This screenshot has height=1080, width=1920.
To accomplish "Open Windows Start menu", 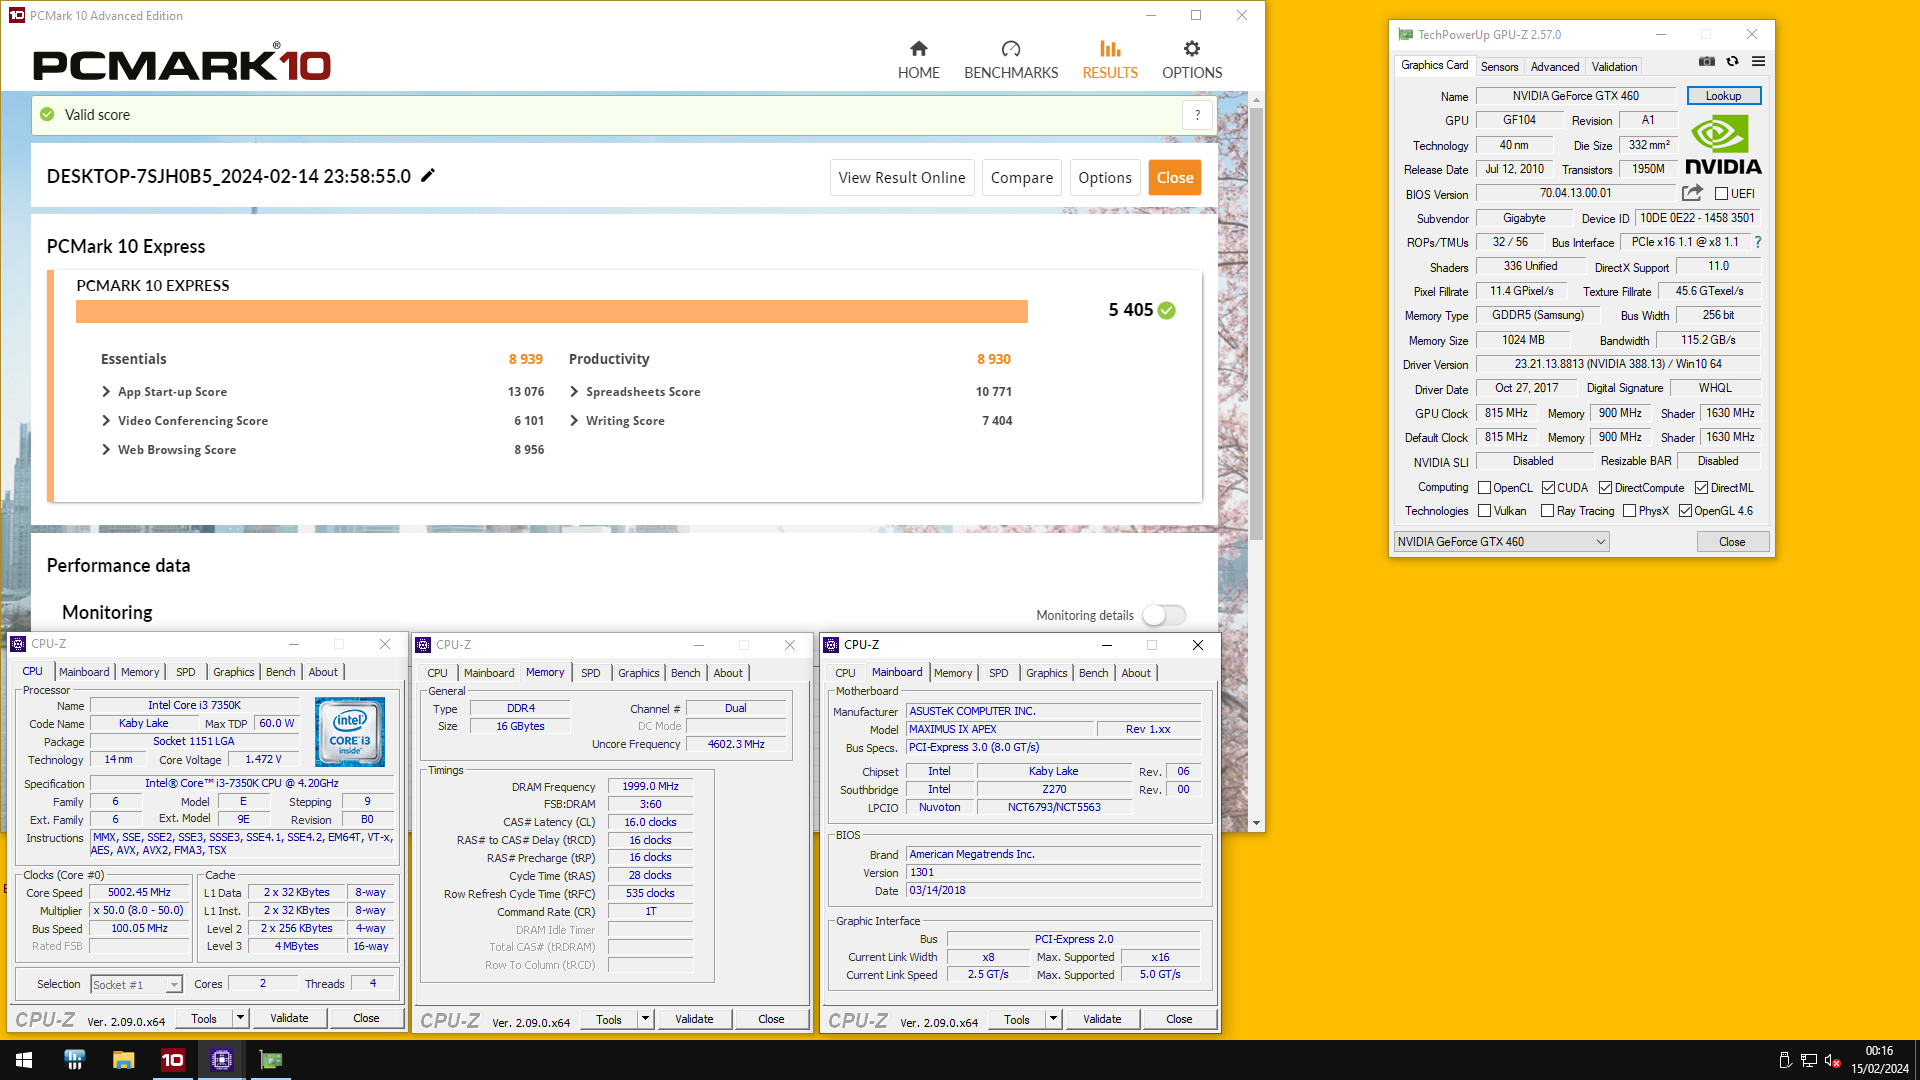I will [24, 1060].
